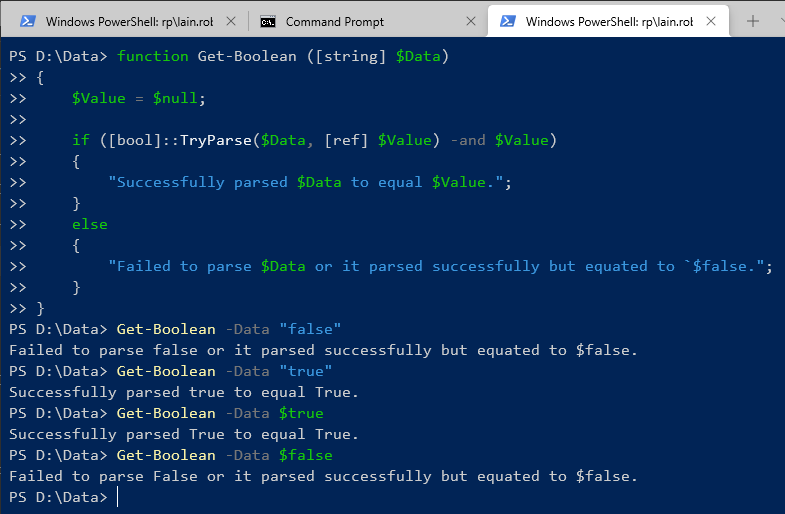Switch to the inactive Windows PowerShell tab

(x=129, y=22)
